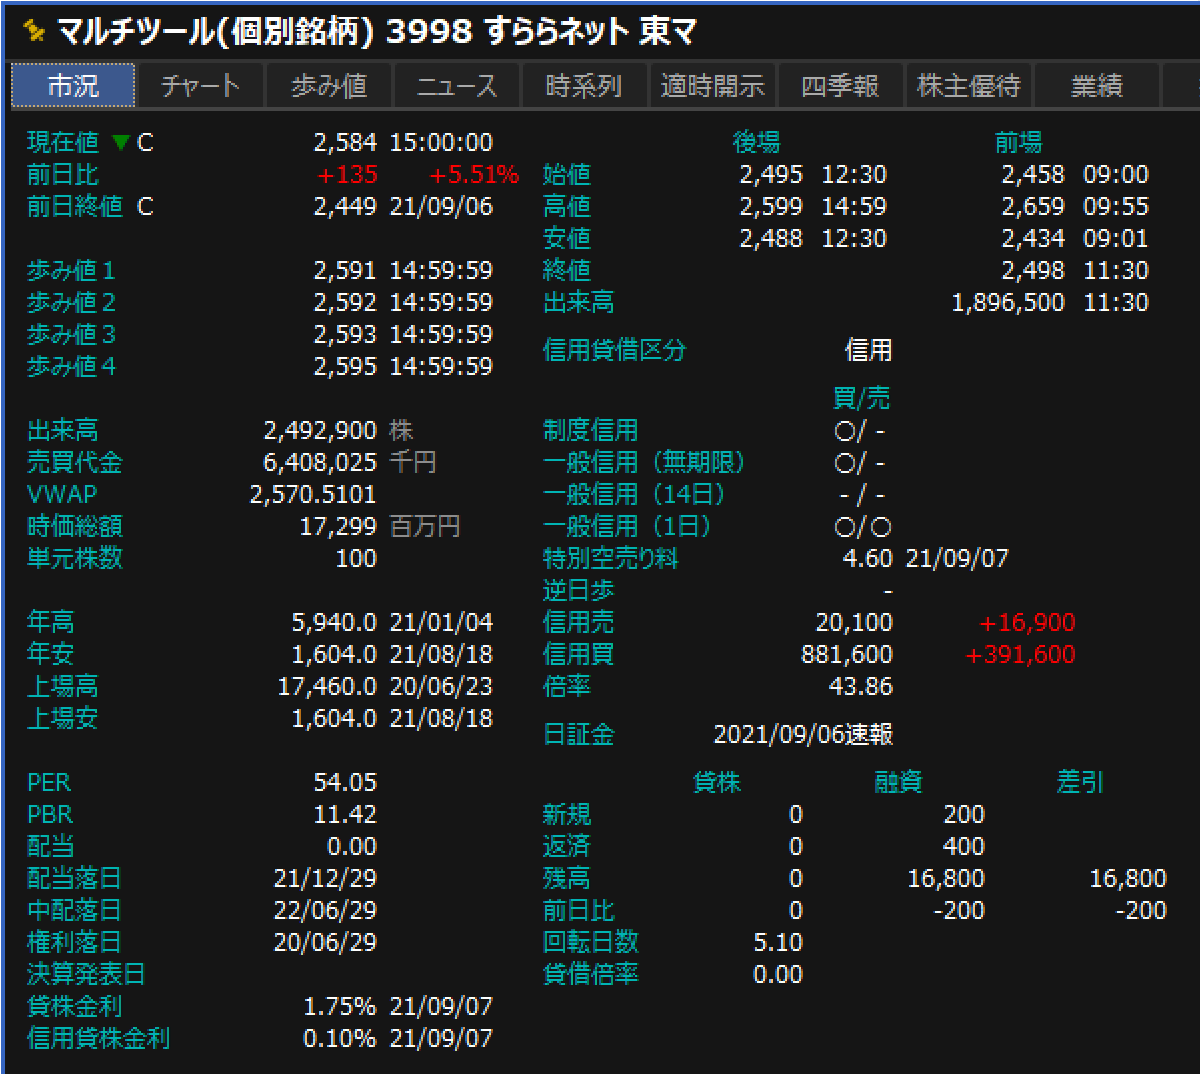Select the 四季報 tab
Image resolution: width=1200 pixels, height=1074 pixels.
point(841,86)
